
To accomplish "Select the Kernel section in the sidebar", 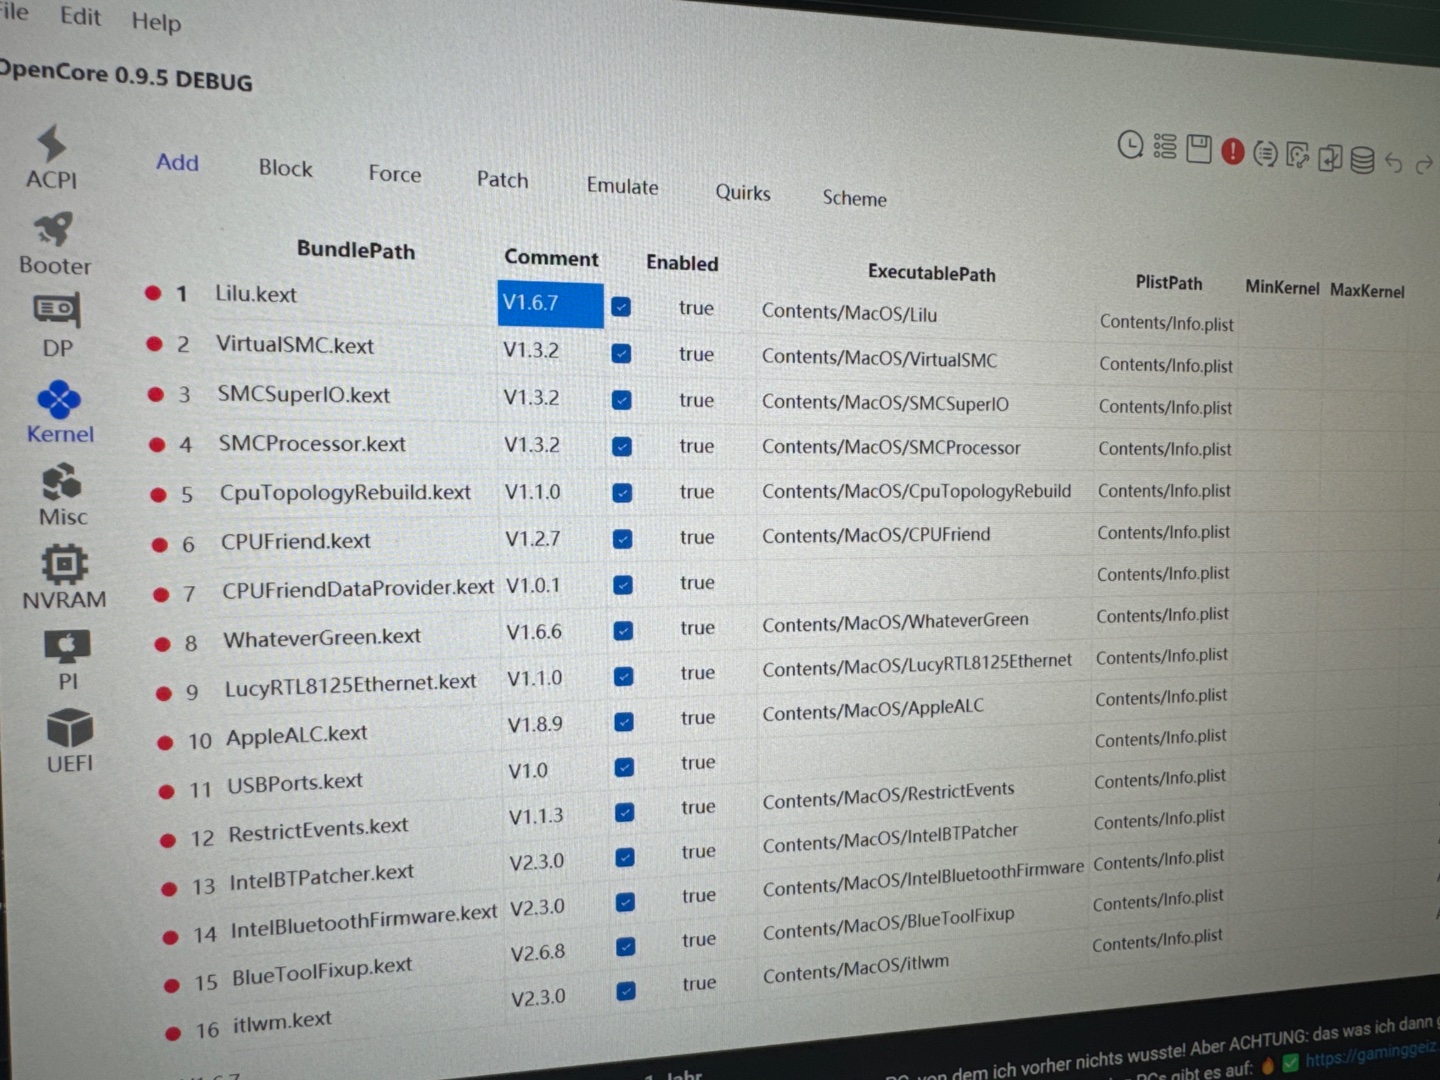I will click(x=60, y=412).
